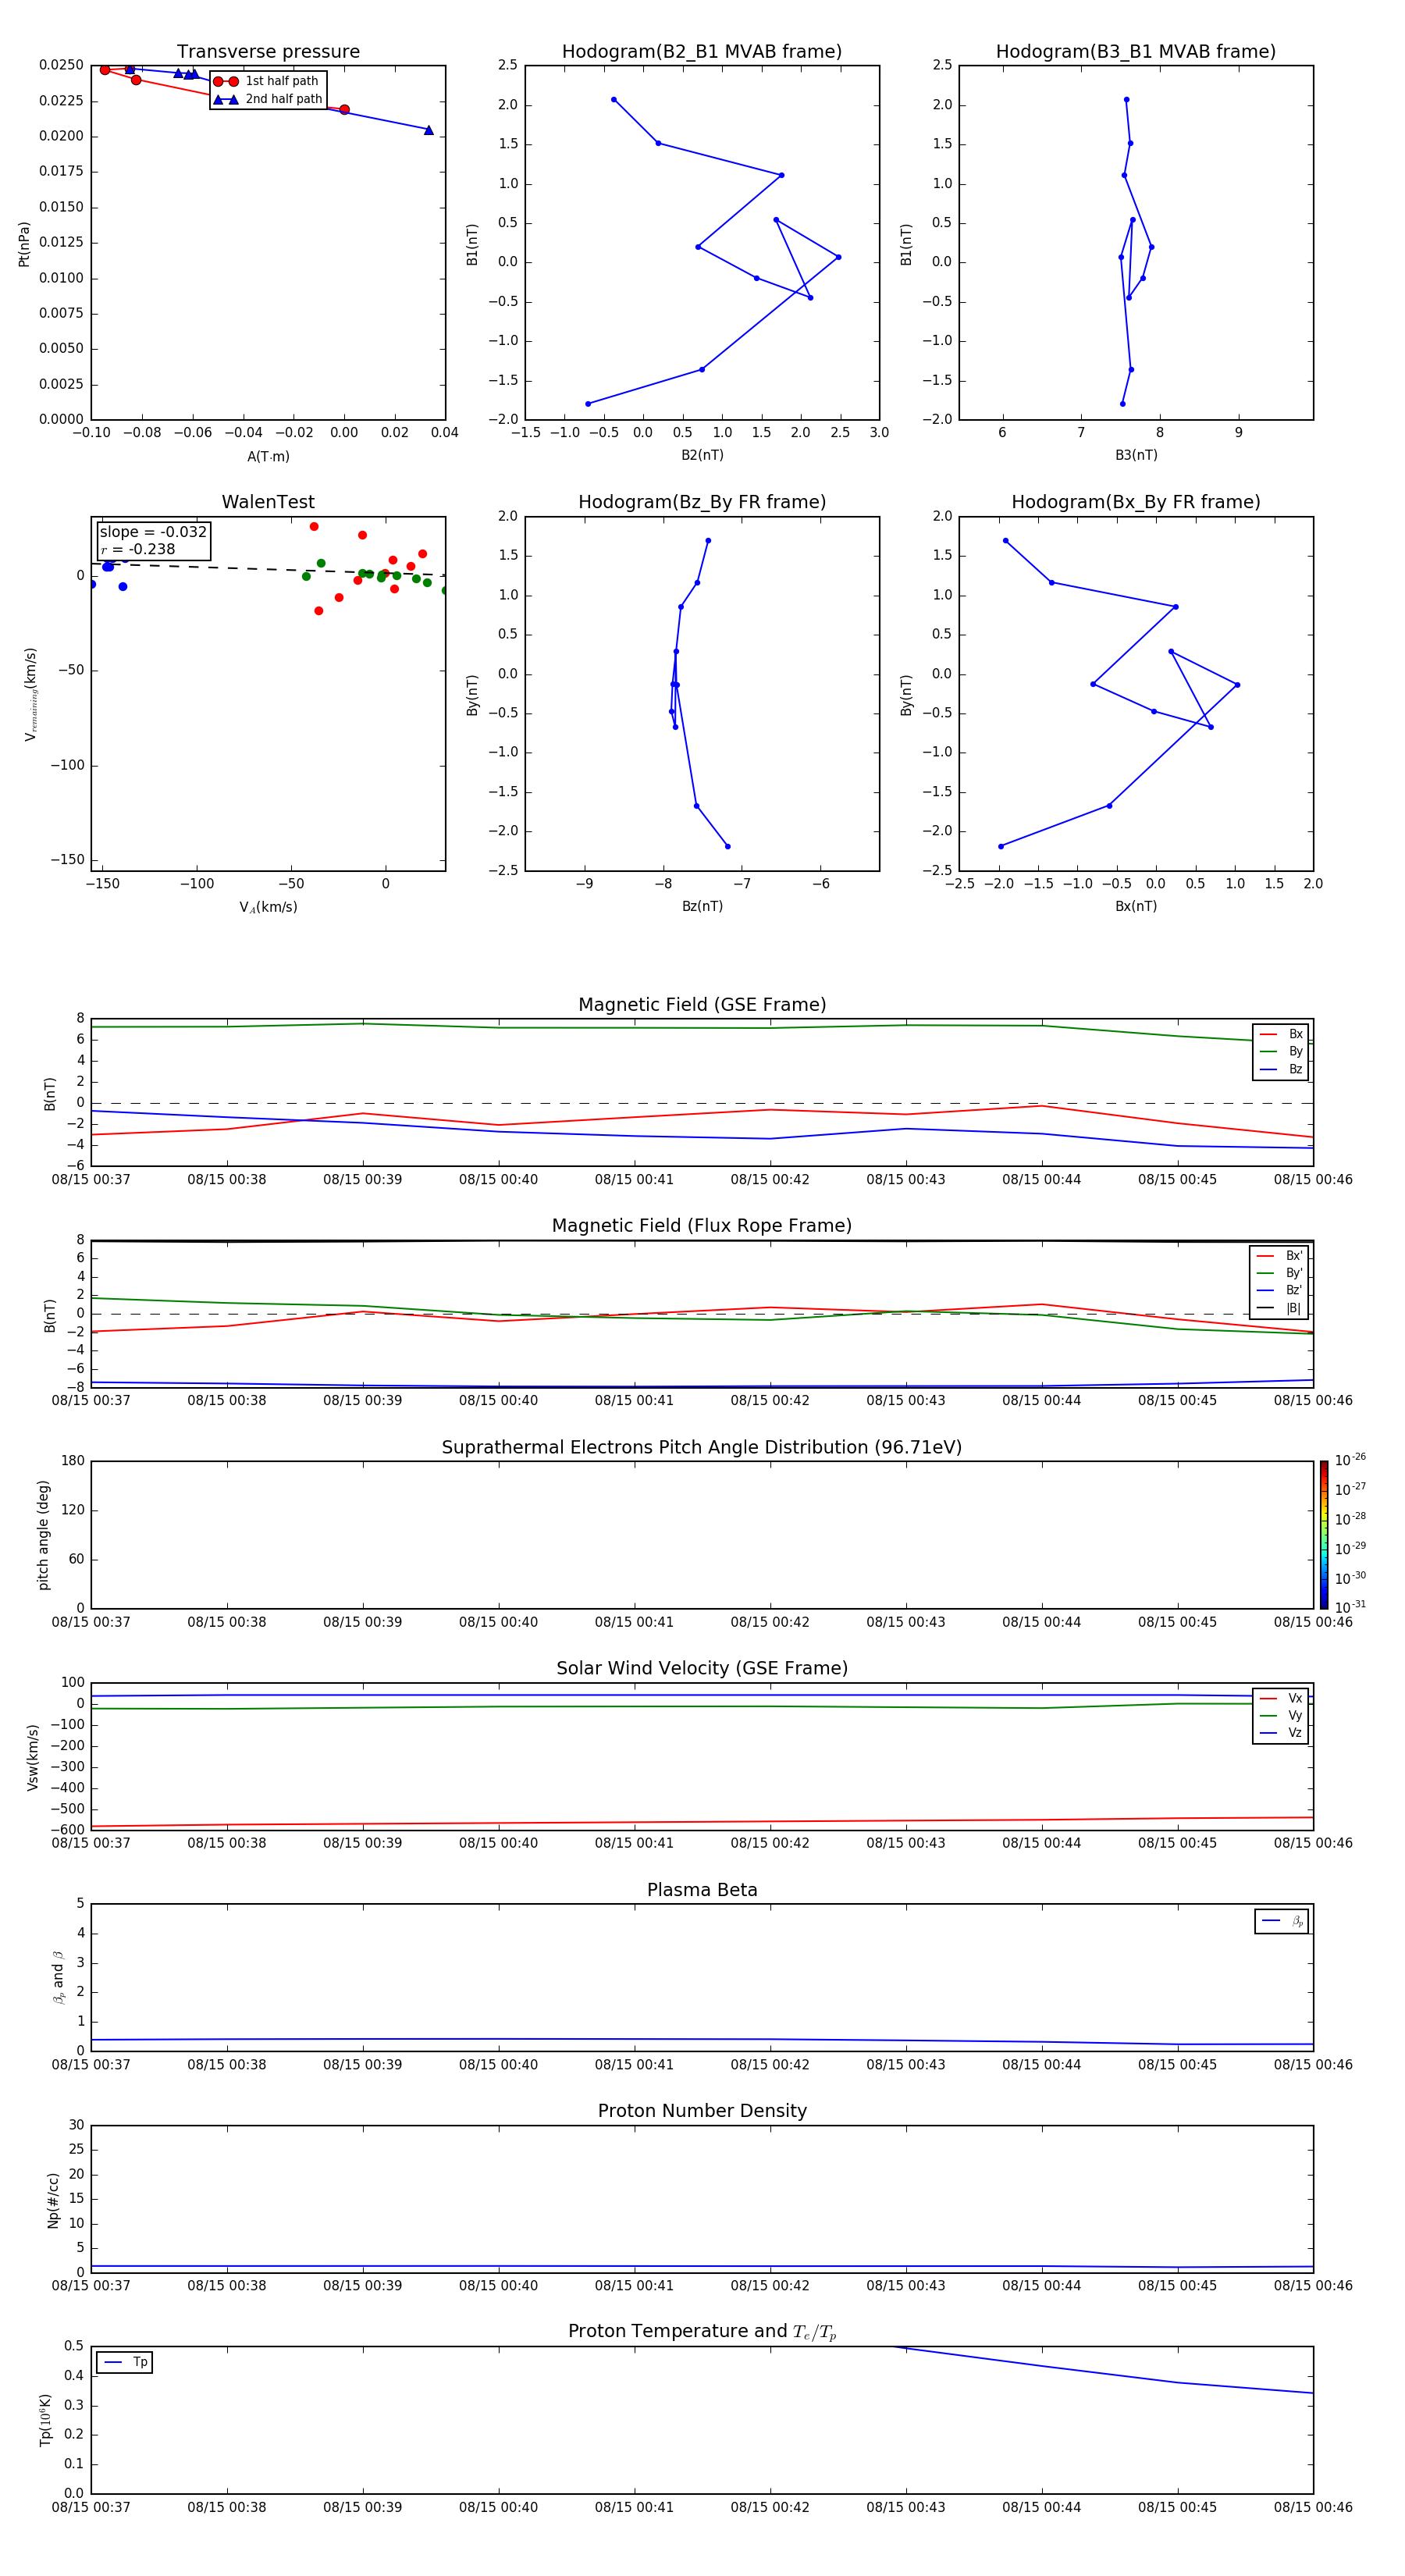Click the By legend entry in GSE magnetic field plot
The width and height of the screenshot is (1405, 2576).
pyautogui.click(x=1281, y=1051)
